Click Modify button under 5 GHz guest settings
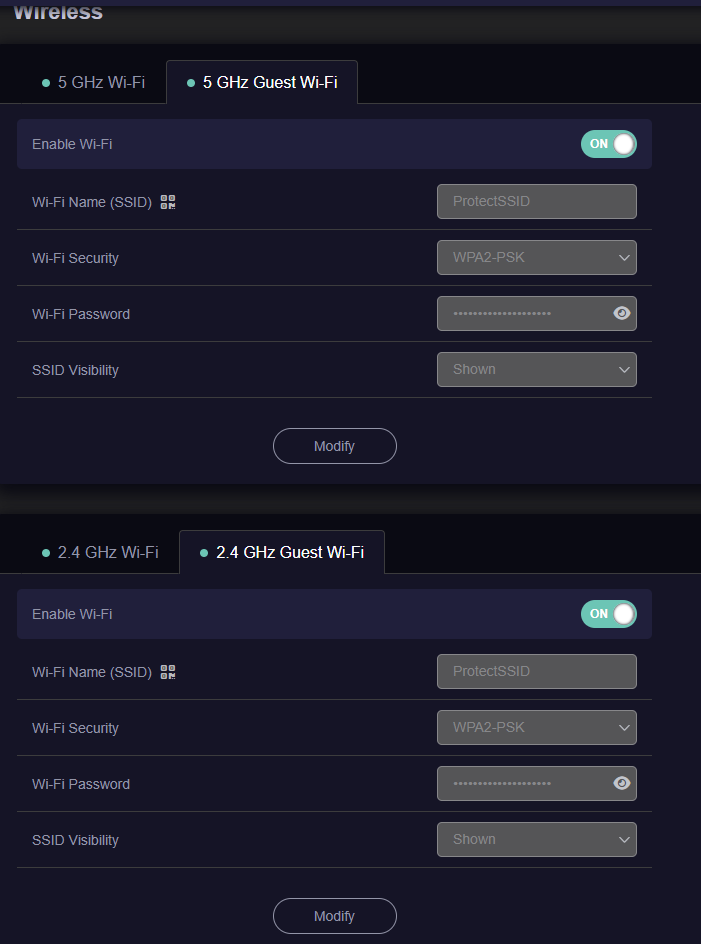 pyautogui.click(x=335, y=446)
